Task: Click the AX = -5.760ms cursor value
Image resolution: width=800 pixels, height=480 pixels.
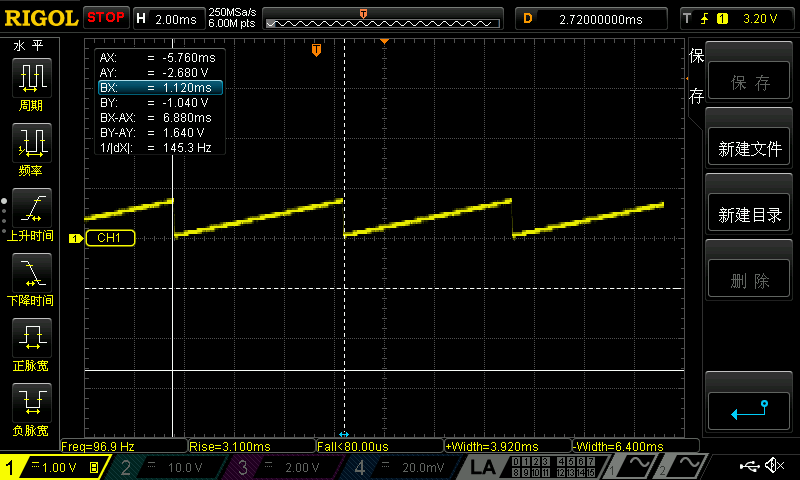Action: click(158, 58)
